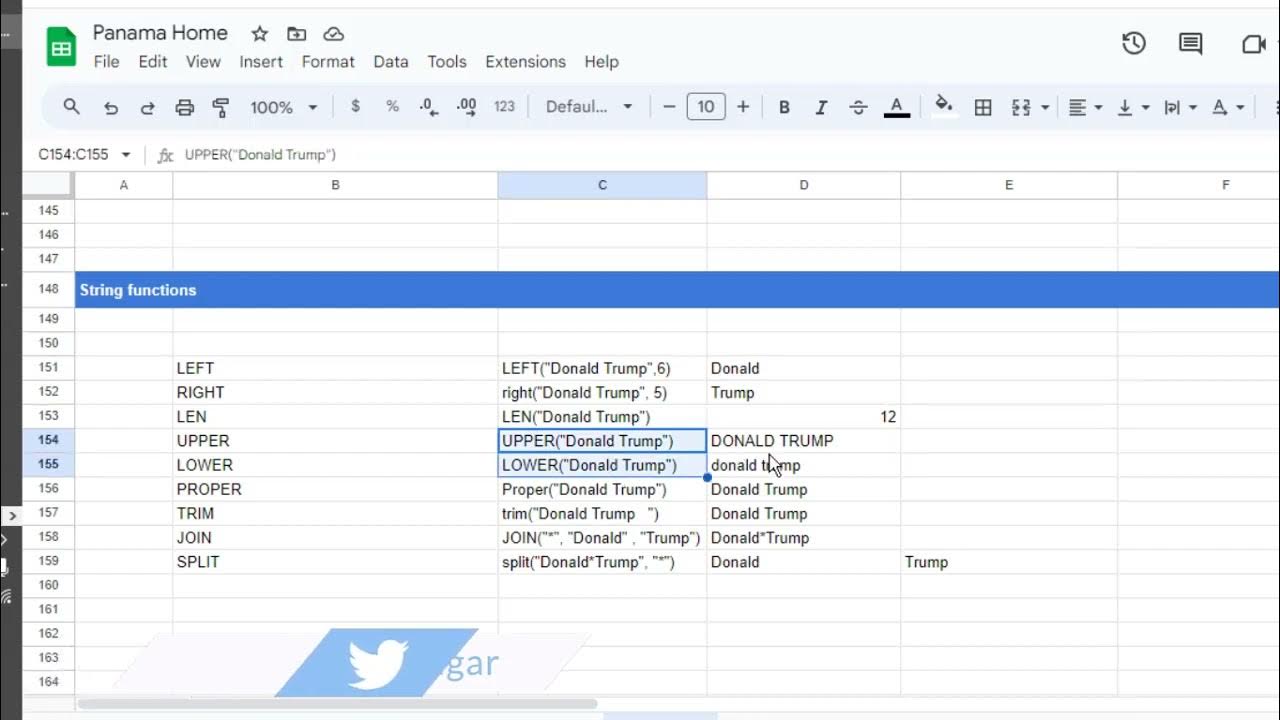Open the fill color picker
1280x720 pixels.
(944, 106)
